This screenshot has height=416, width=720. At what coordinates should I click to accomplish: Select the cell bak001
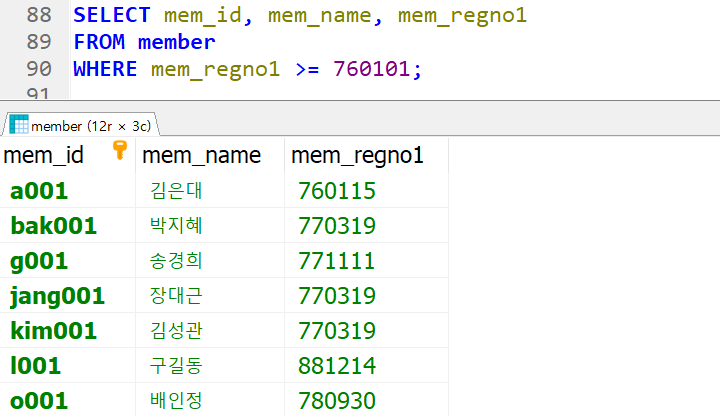point(68,225)
